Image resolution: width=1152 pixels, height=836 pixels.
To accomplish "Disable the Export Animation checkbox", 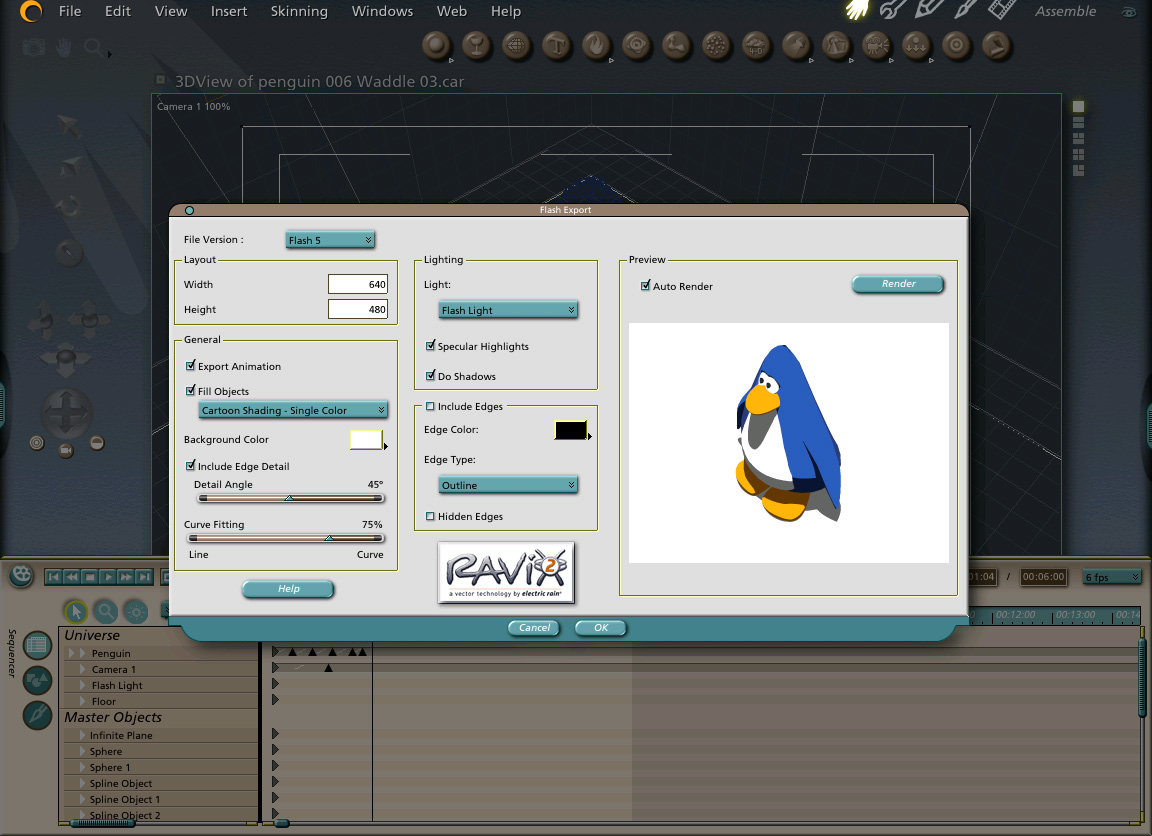I will point(191,367).
